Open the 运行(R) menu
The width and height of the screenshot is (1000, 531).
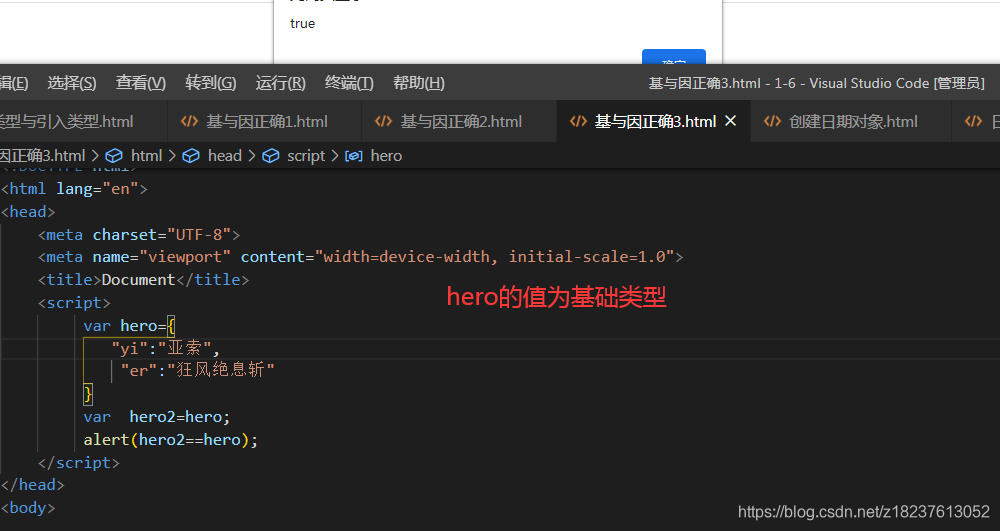(280, 83)
